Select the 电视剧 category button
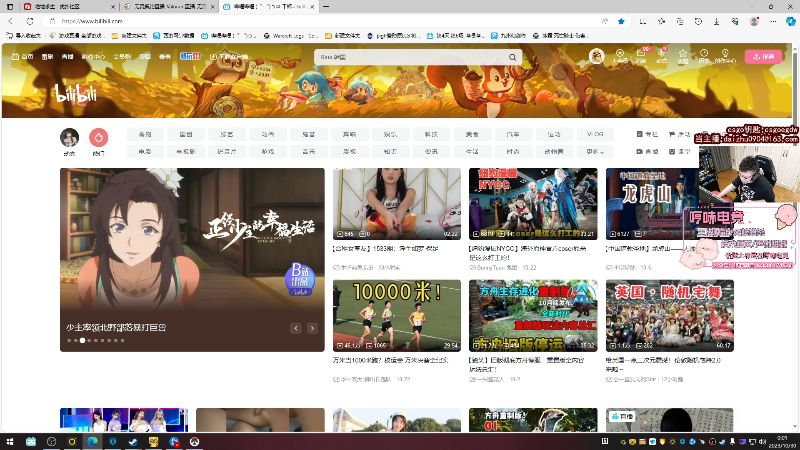 pyautogui.click(x=186, y=152)
